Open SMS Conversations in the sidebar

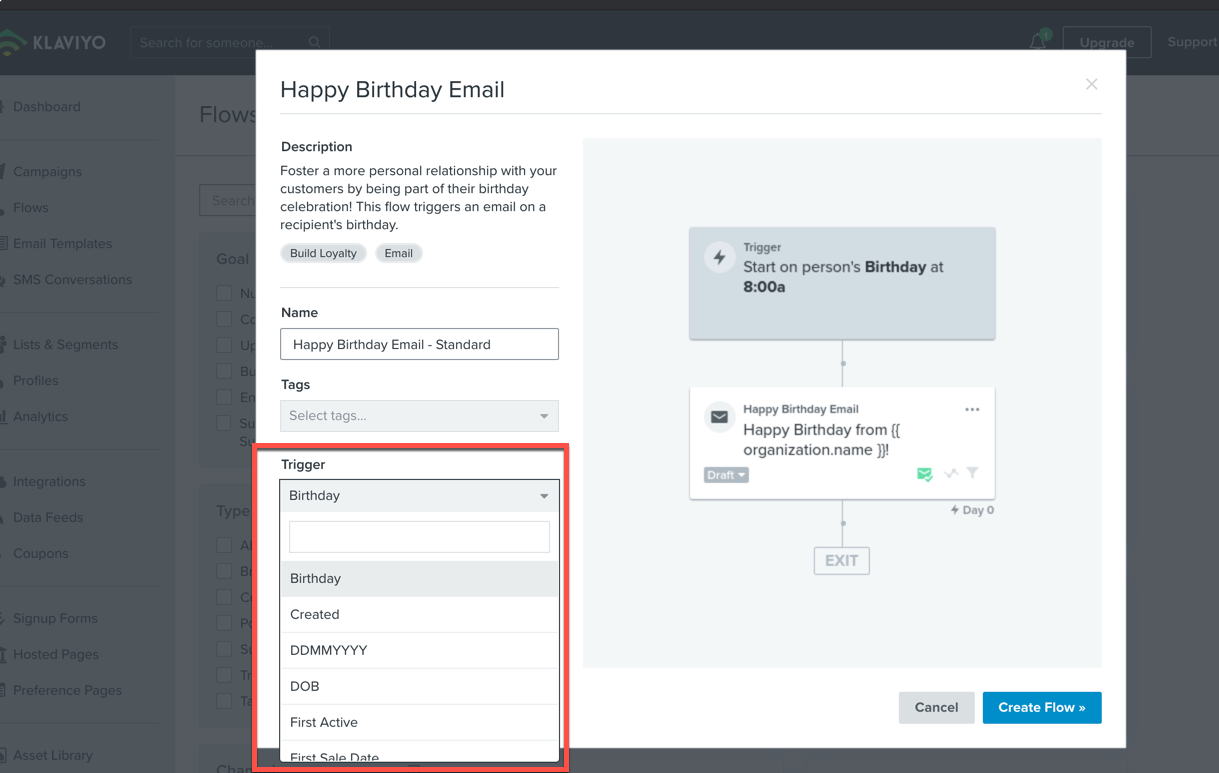tap(72, 280)
